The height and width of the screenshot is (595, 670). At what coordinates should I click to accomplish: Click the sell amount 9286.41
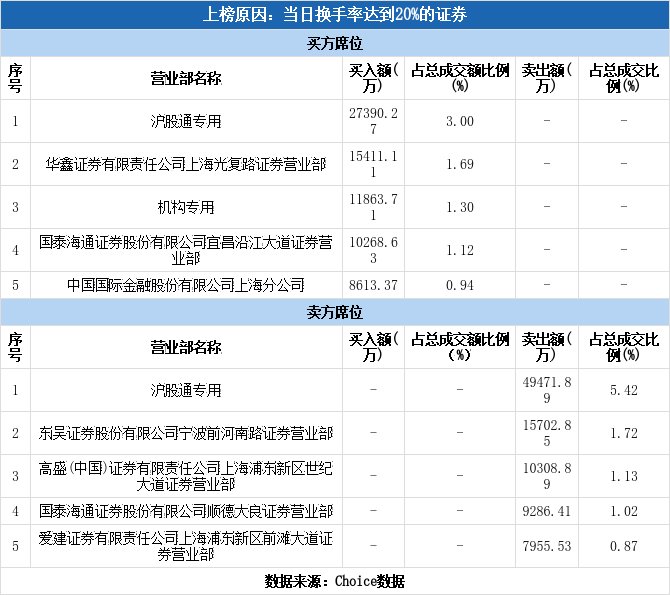pos(547,511)
